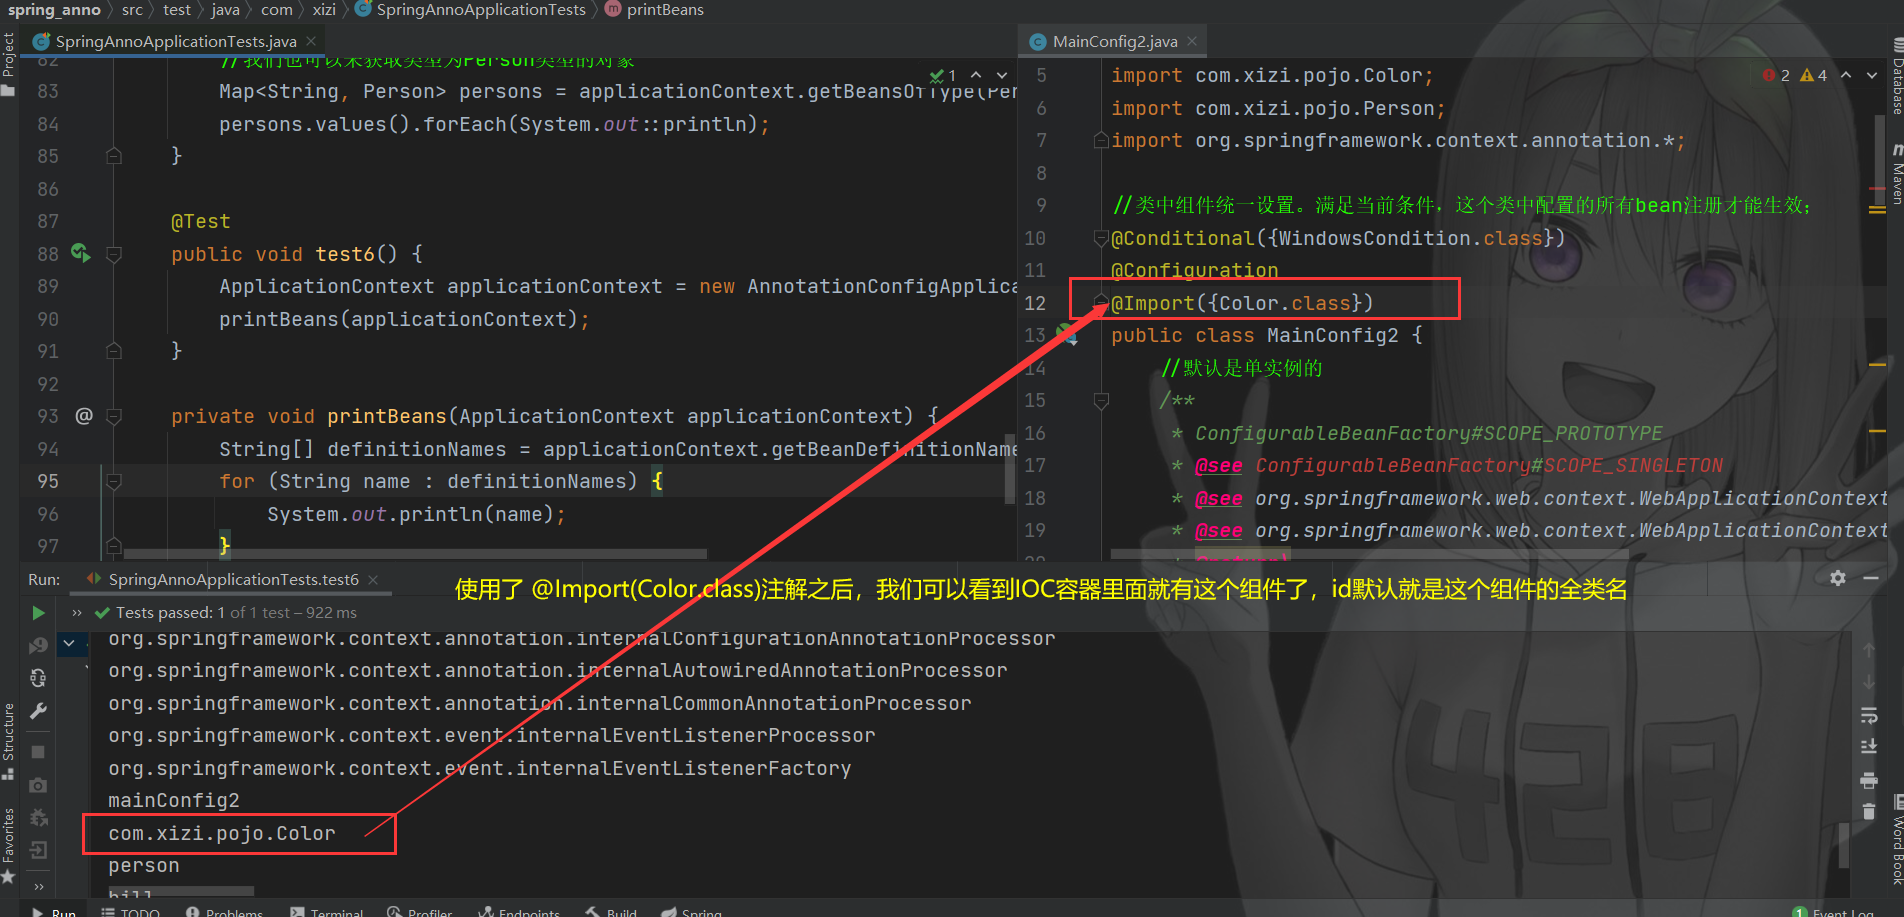Open the wrench settings in Run panel

(x=38, y=711)
